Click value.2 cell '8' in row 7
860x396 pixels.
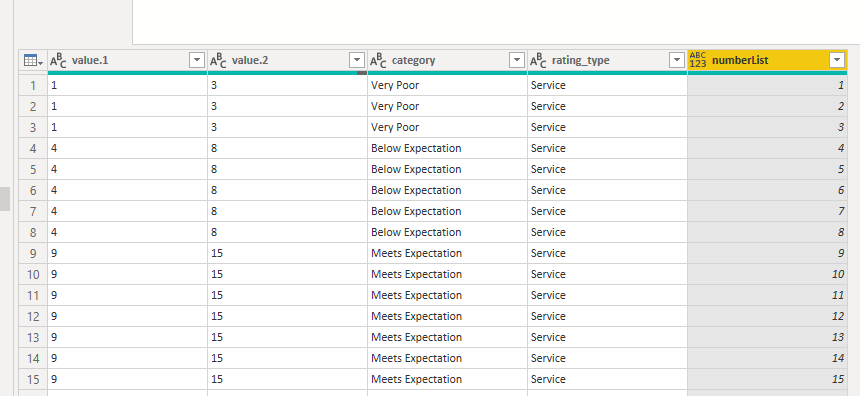click(x=287, y=211)
